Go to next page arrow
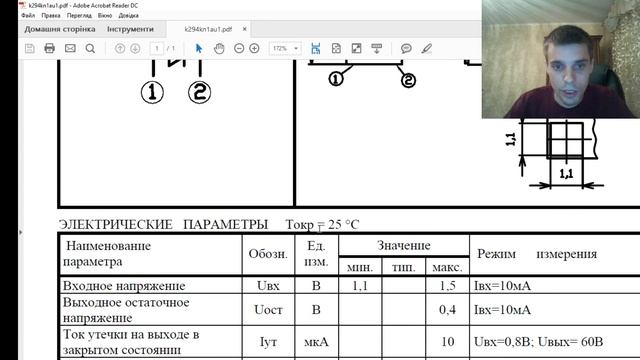 point(135,49)
